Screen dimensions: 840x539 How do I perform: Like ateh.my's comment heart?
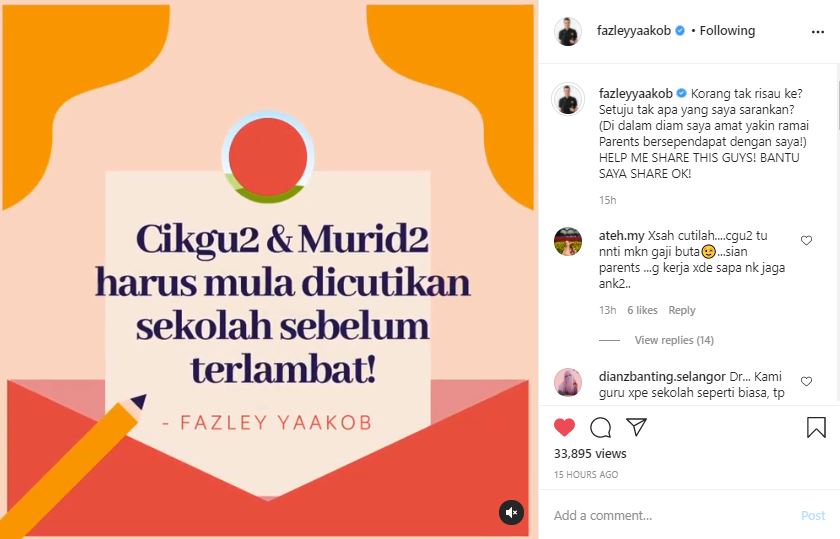pos(806,241)
